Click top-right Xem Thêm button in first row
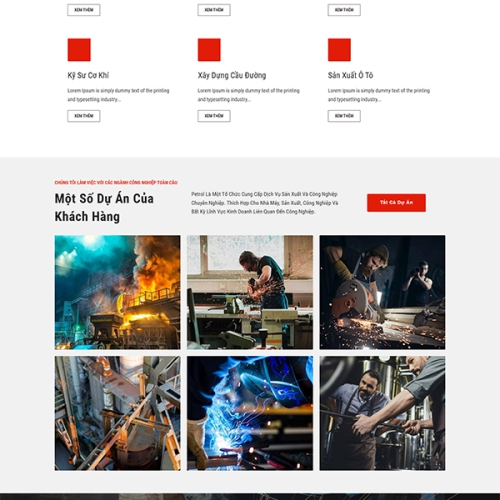The image size is (500, 500). pos(344,10)
